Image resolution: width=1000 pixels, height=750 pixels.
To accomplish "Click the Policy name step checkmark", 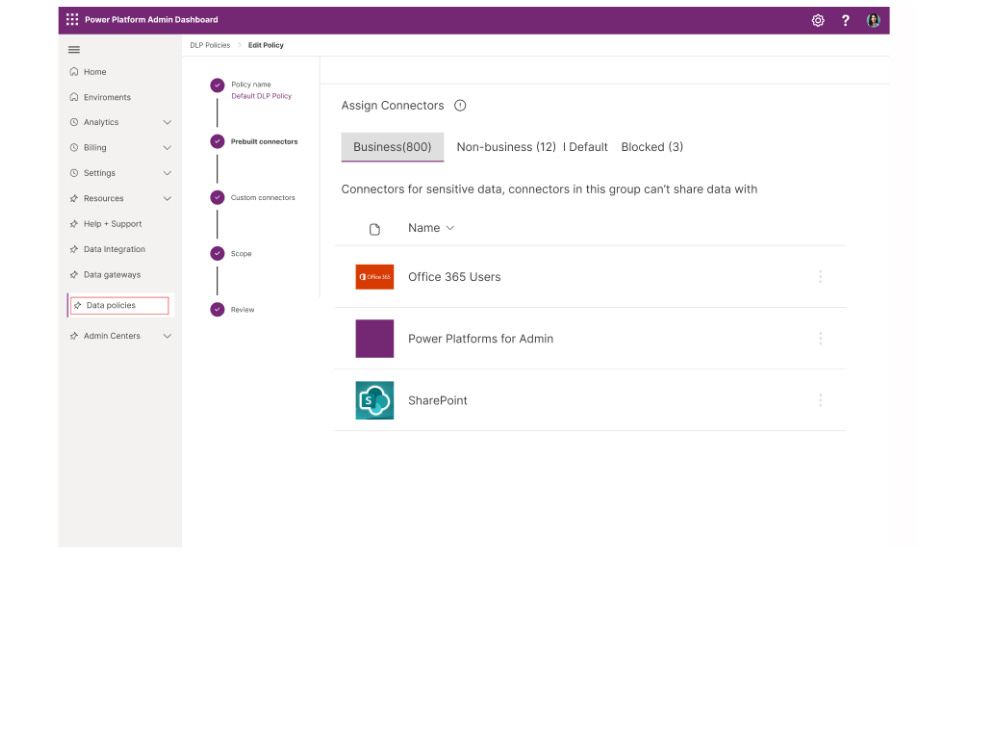I will pos(217,85).
